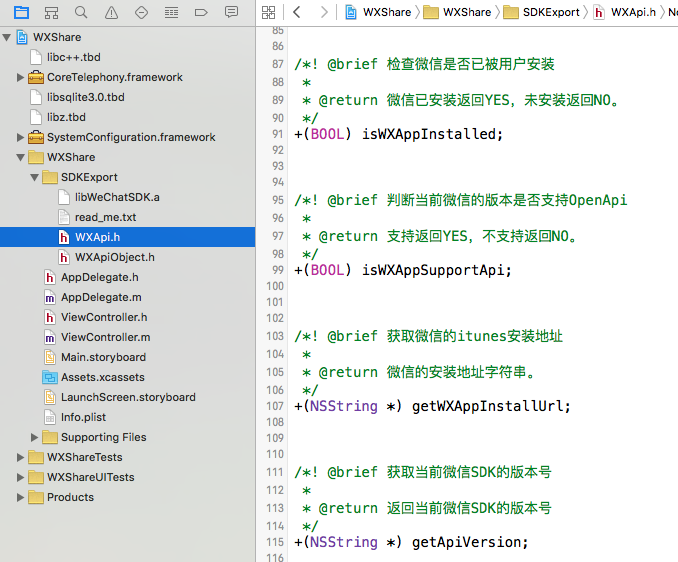
Task: Show the Report navigator speech-bubble icon
Action: [x=232, y=12]
